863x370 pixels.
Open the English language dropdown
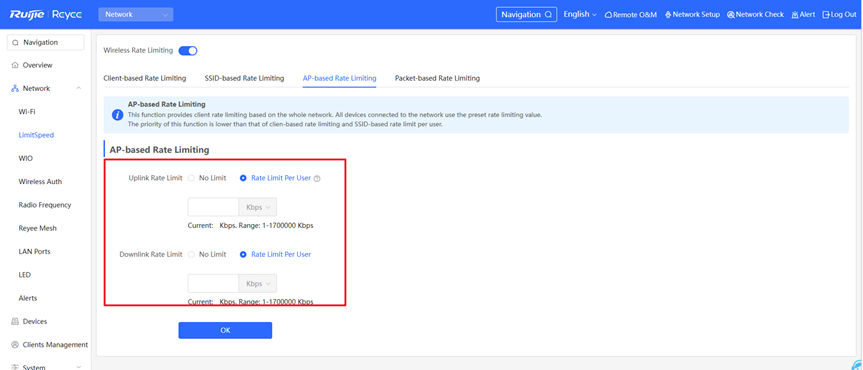tap(580, 14)
